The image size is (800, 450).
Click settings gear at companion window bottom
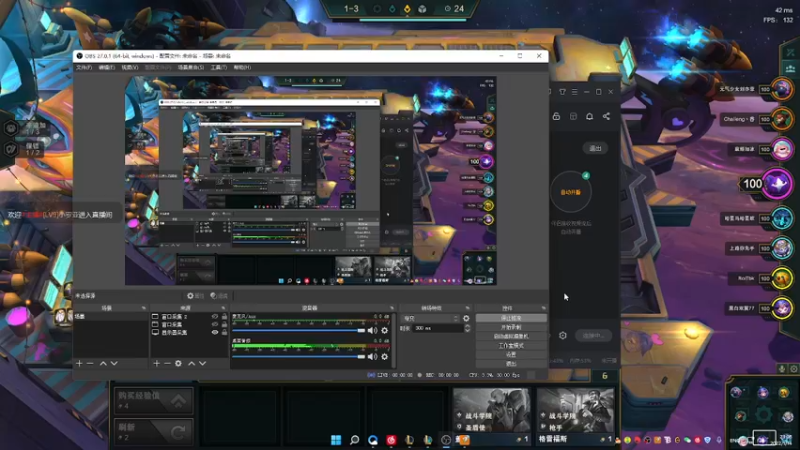tap(563, 335)
